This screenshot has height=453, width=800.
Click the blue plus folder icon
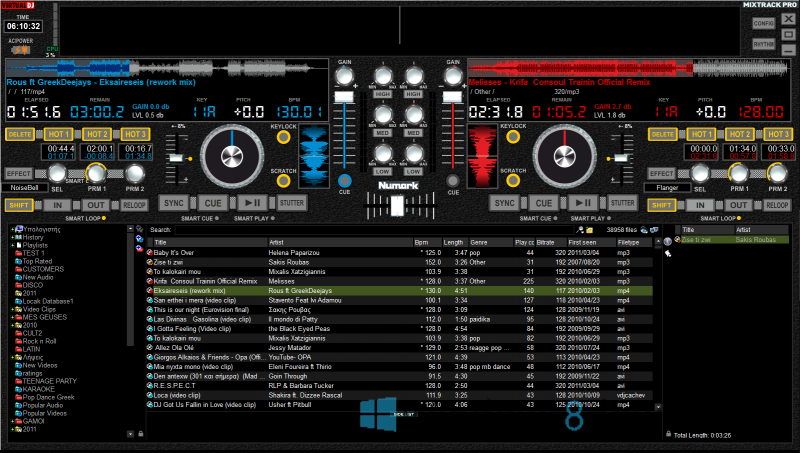tap(139, 239)
